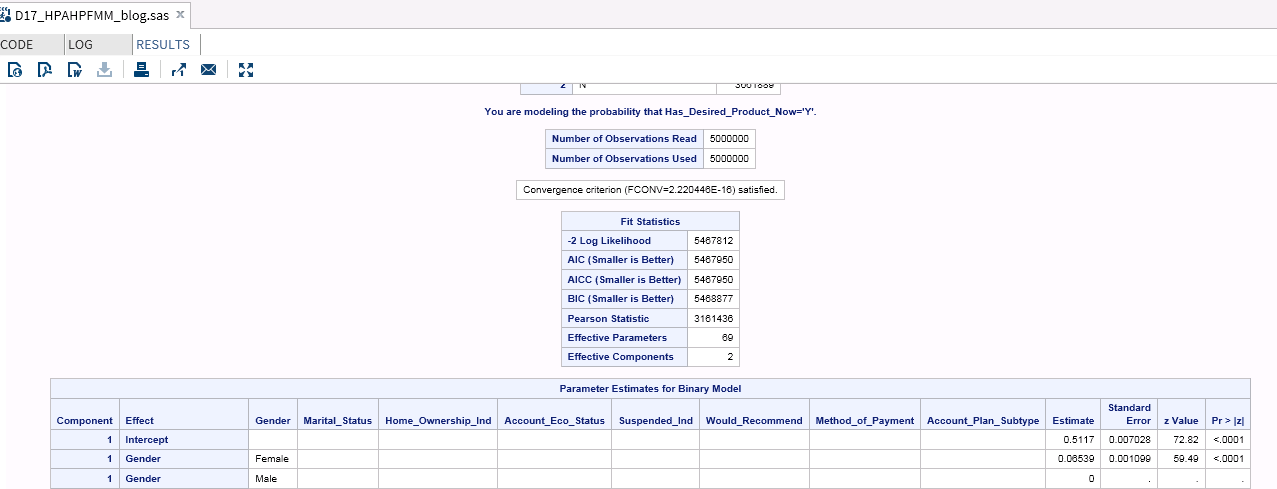The width and height of the screenshot is (1277, 489).
Task: Click the 'Marital_Status' column header
Action: 337,420
